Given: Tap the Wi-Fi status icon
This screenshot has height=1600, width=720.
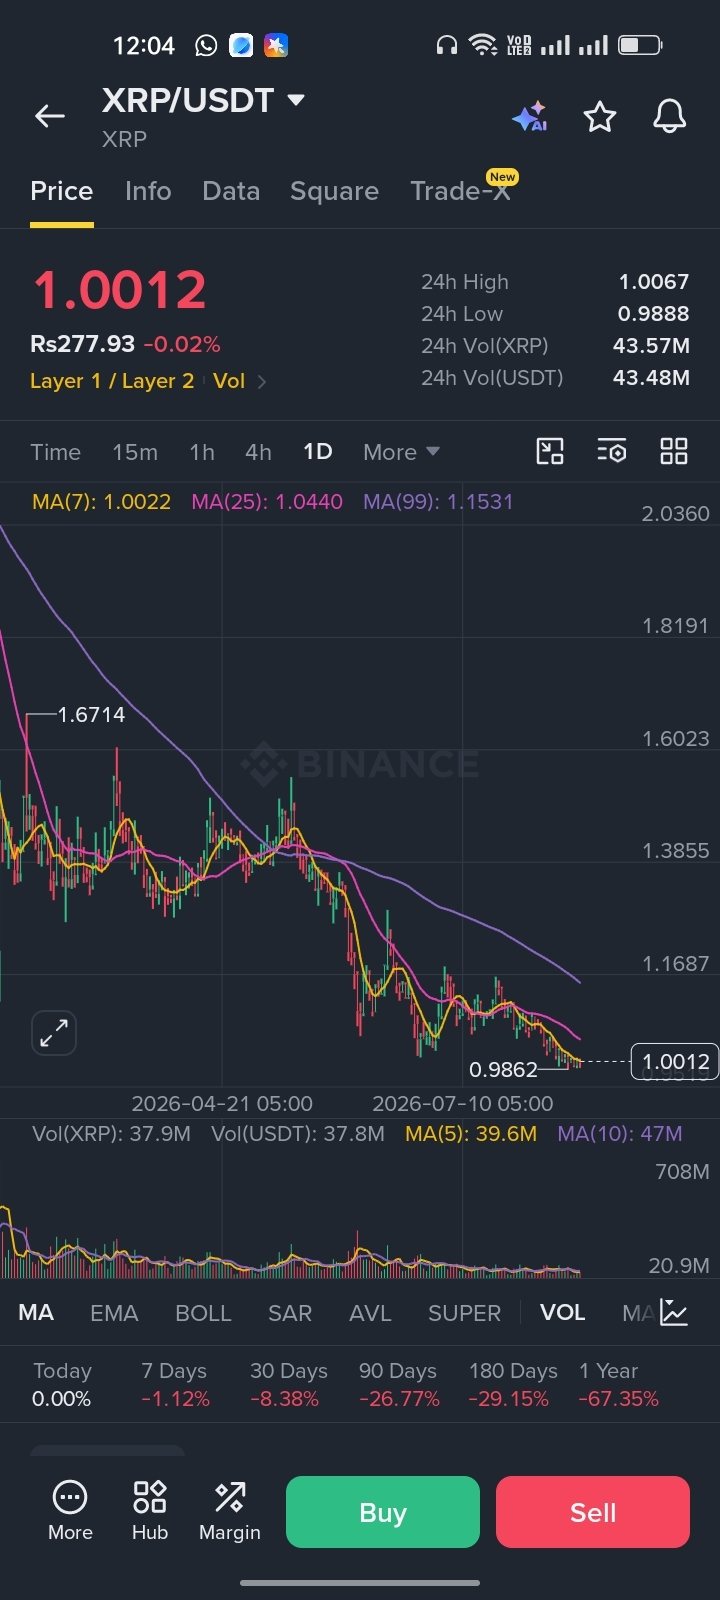Looking at the screenshot, I should point(483,45).
